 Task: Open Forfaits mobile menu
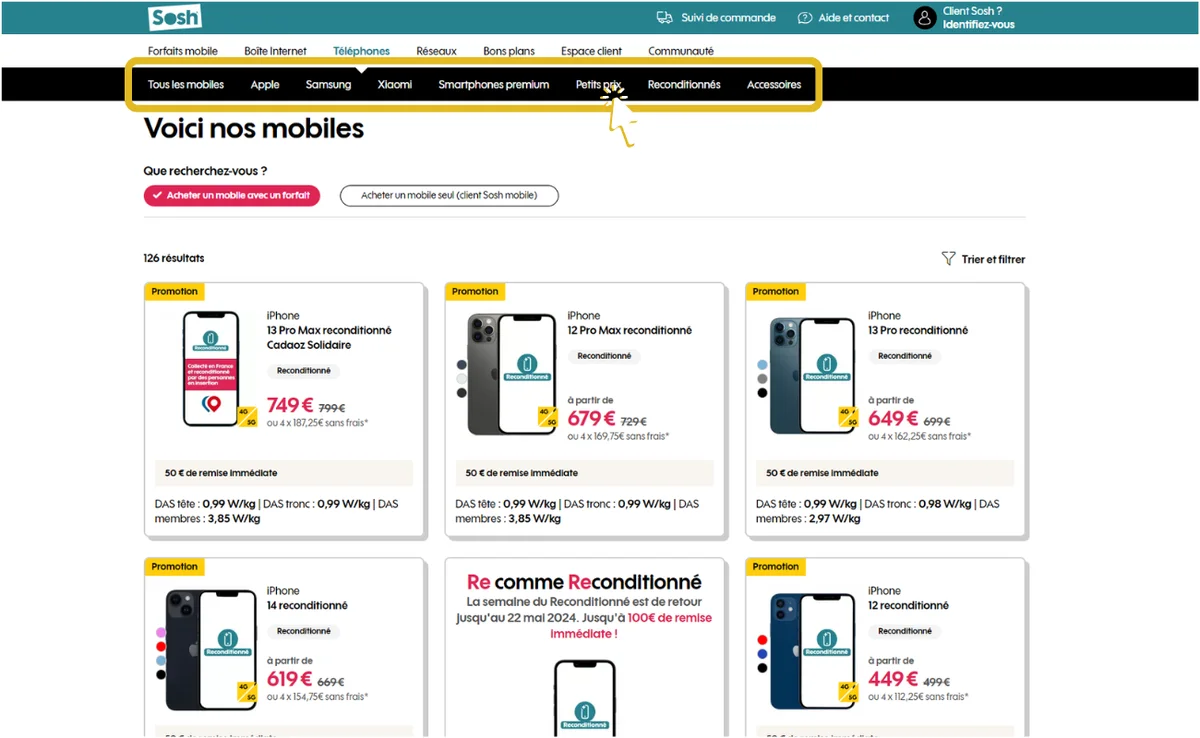click(183, 51)
